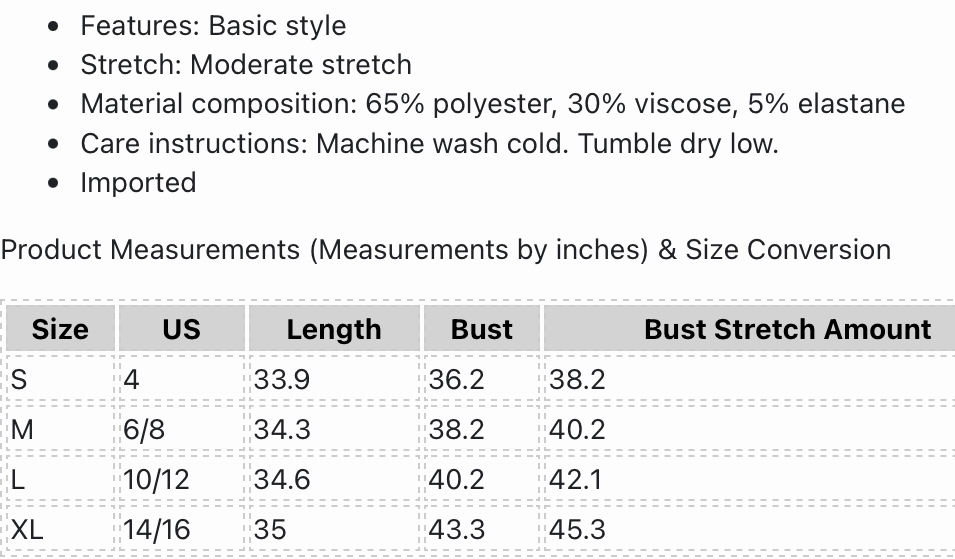Select the Material composition bullet line
This screenshot has height=559, width=955.
492,104
